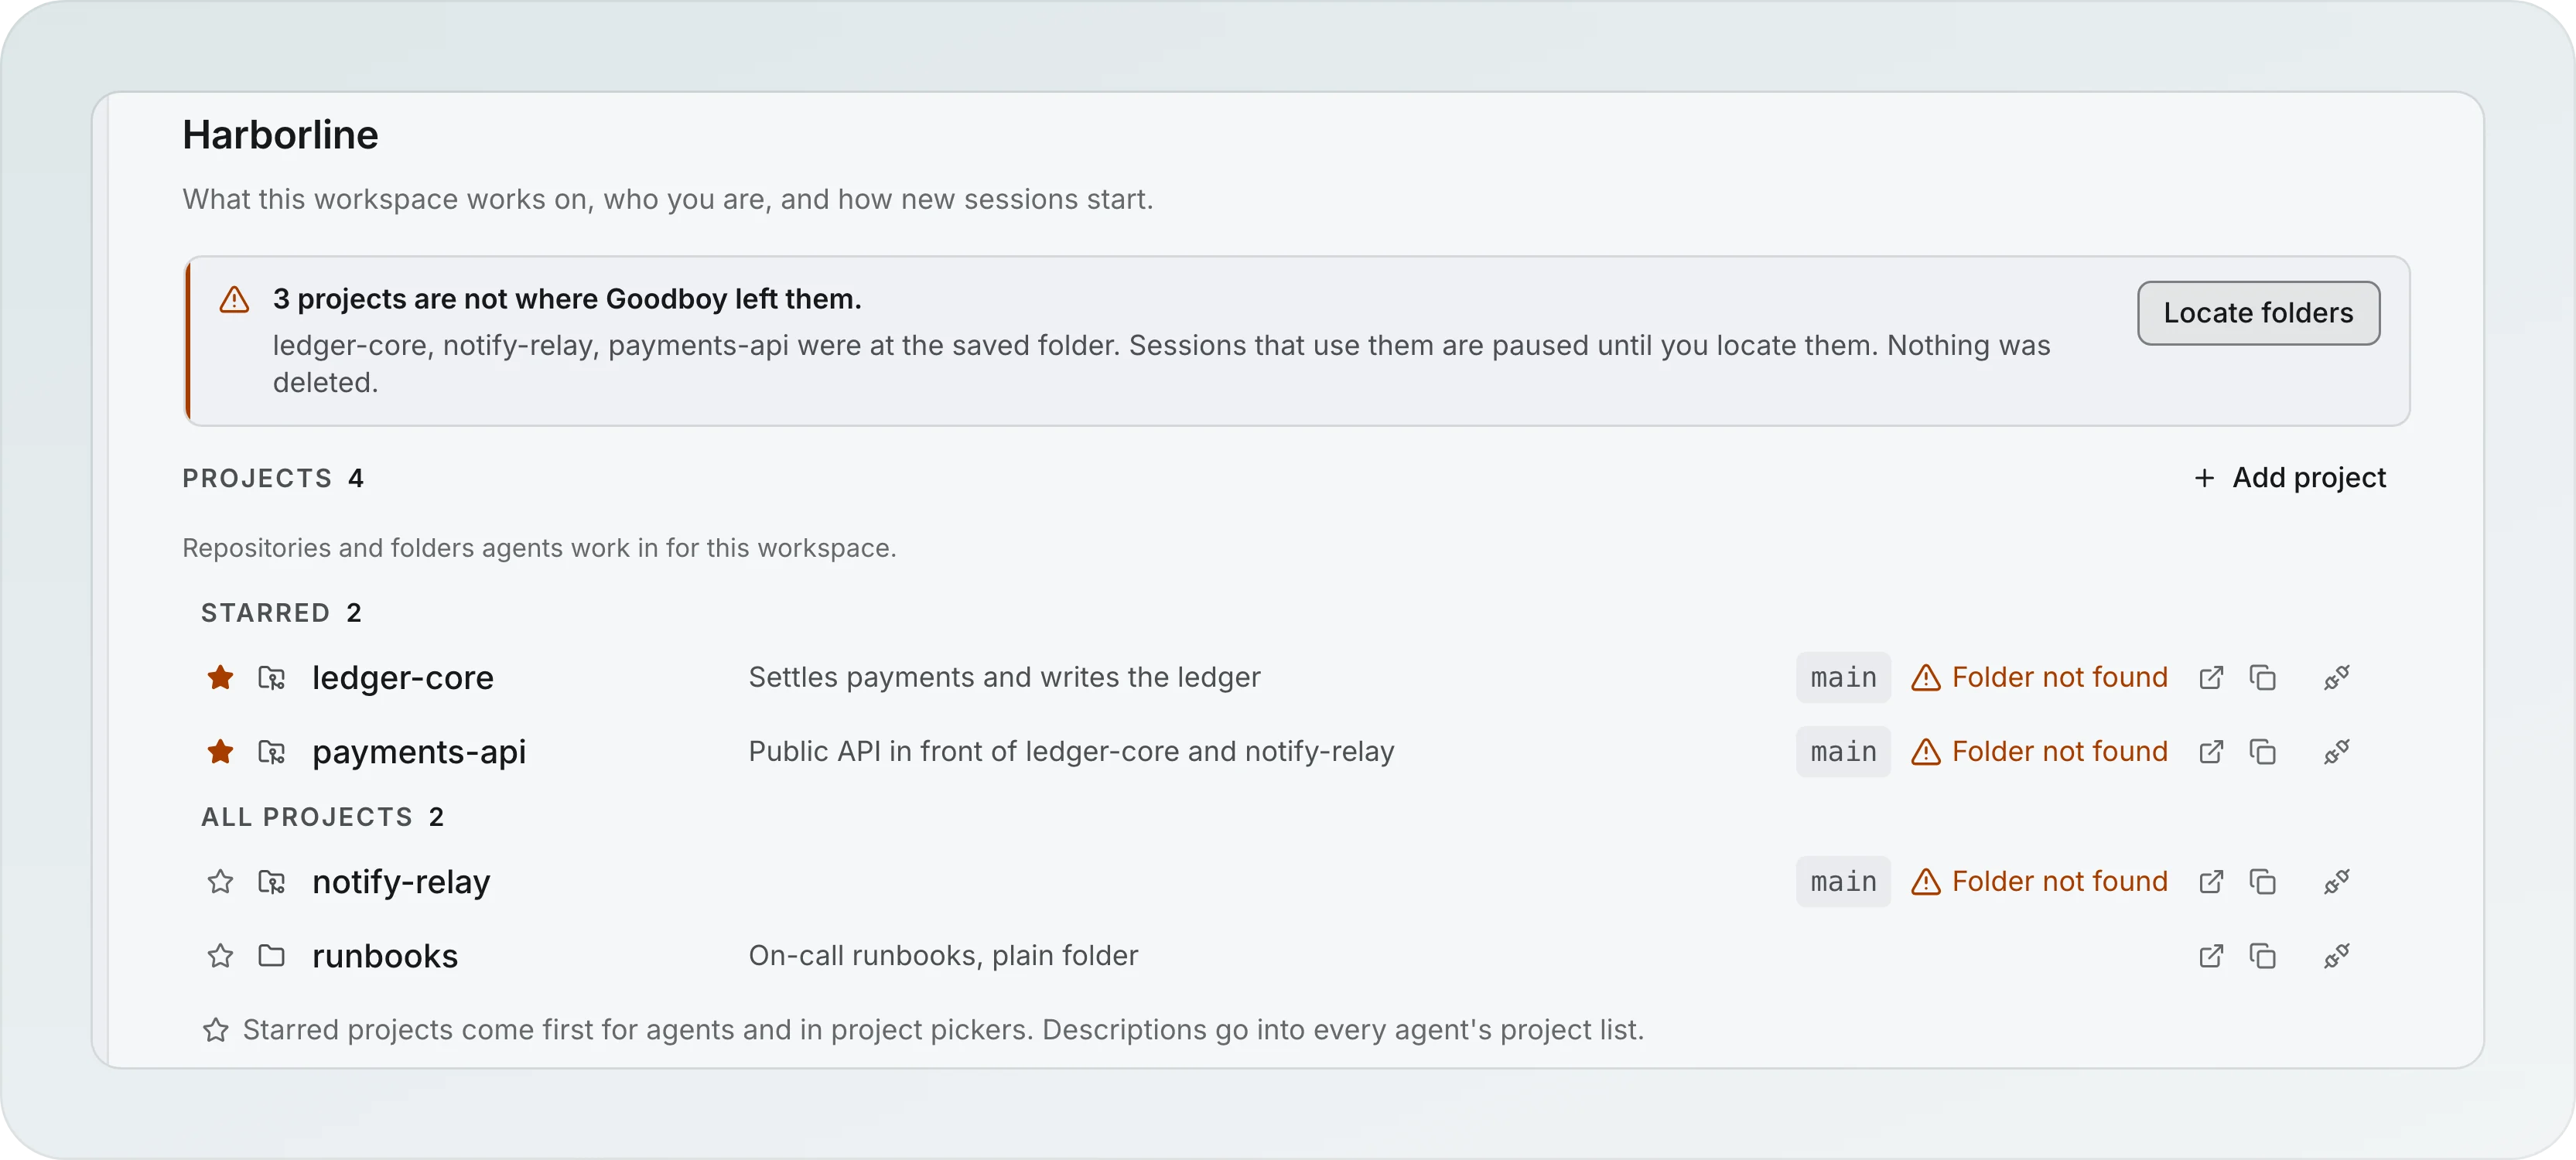Click runbooks unlink icon
The image size is (2576, 1160).
tap(2336, 956)
